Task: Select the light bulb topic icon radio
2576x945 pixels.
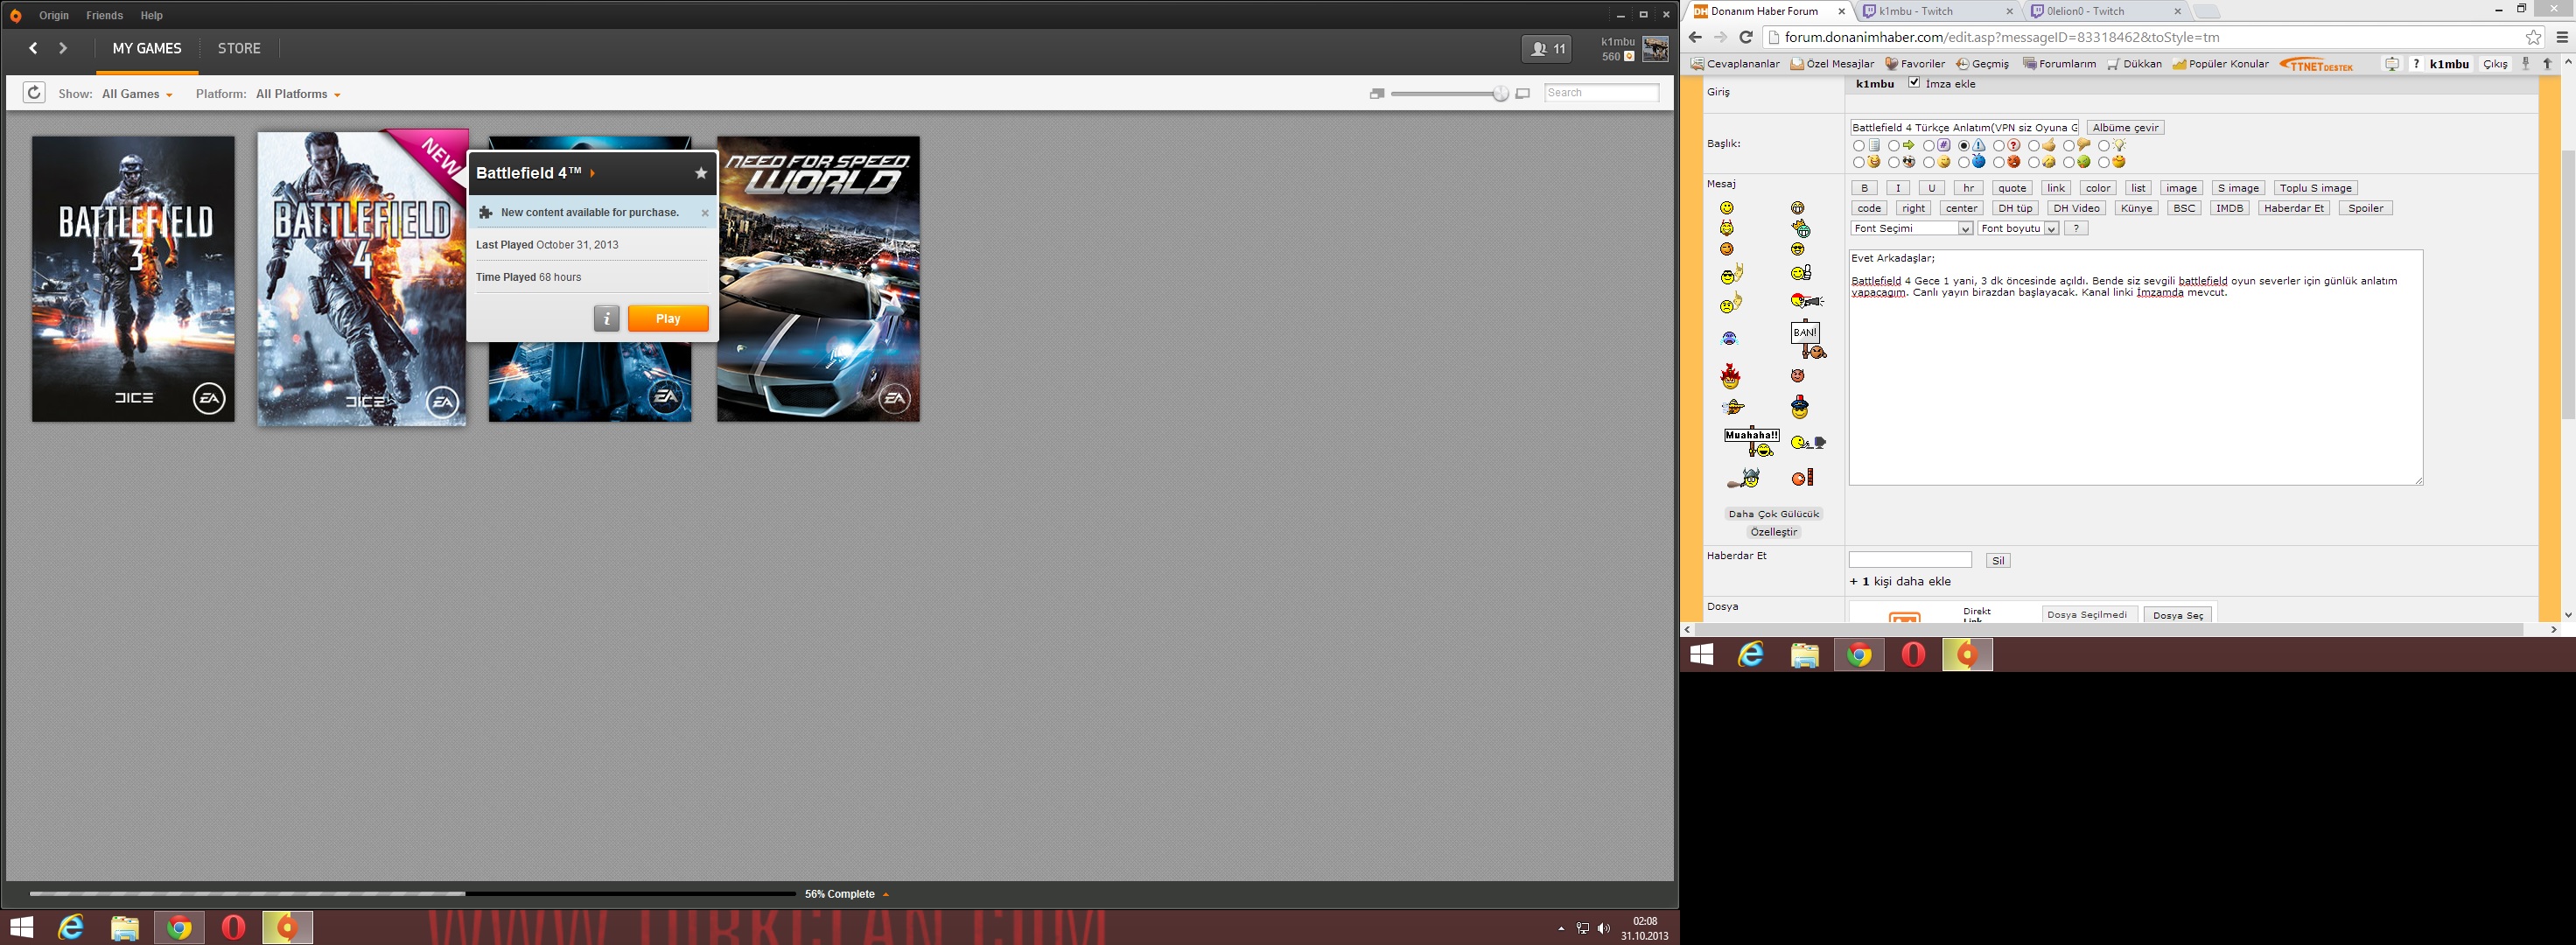Action: [2103, 146]
